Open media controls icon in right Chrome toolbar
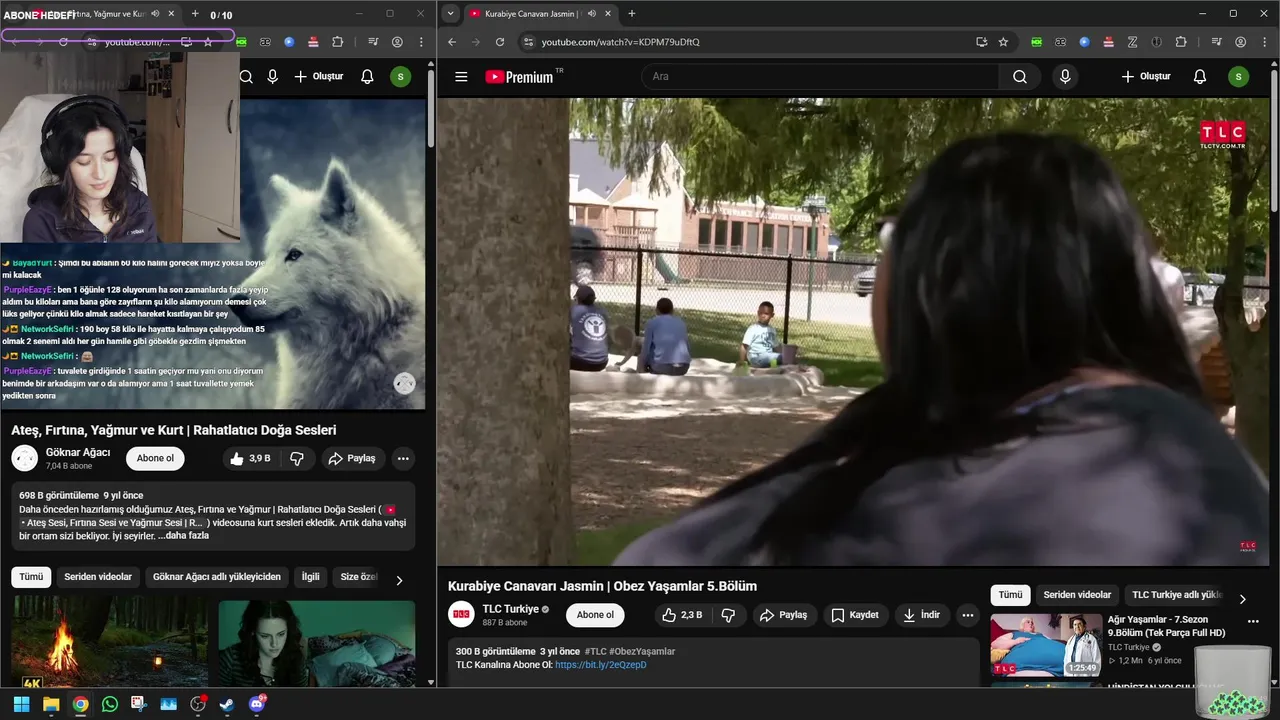This screenshot has height=720, width=1280. [1216, 42]
